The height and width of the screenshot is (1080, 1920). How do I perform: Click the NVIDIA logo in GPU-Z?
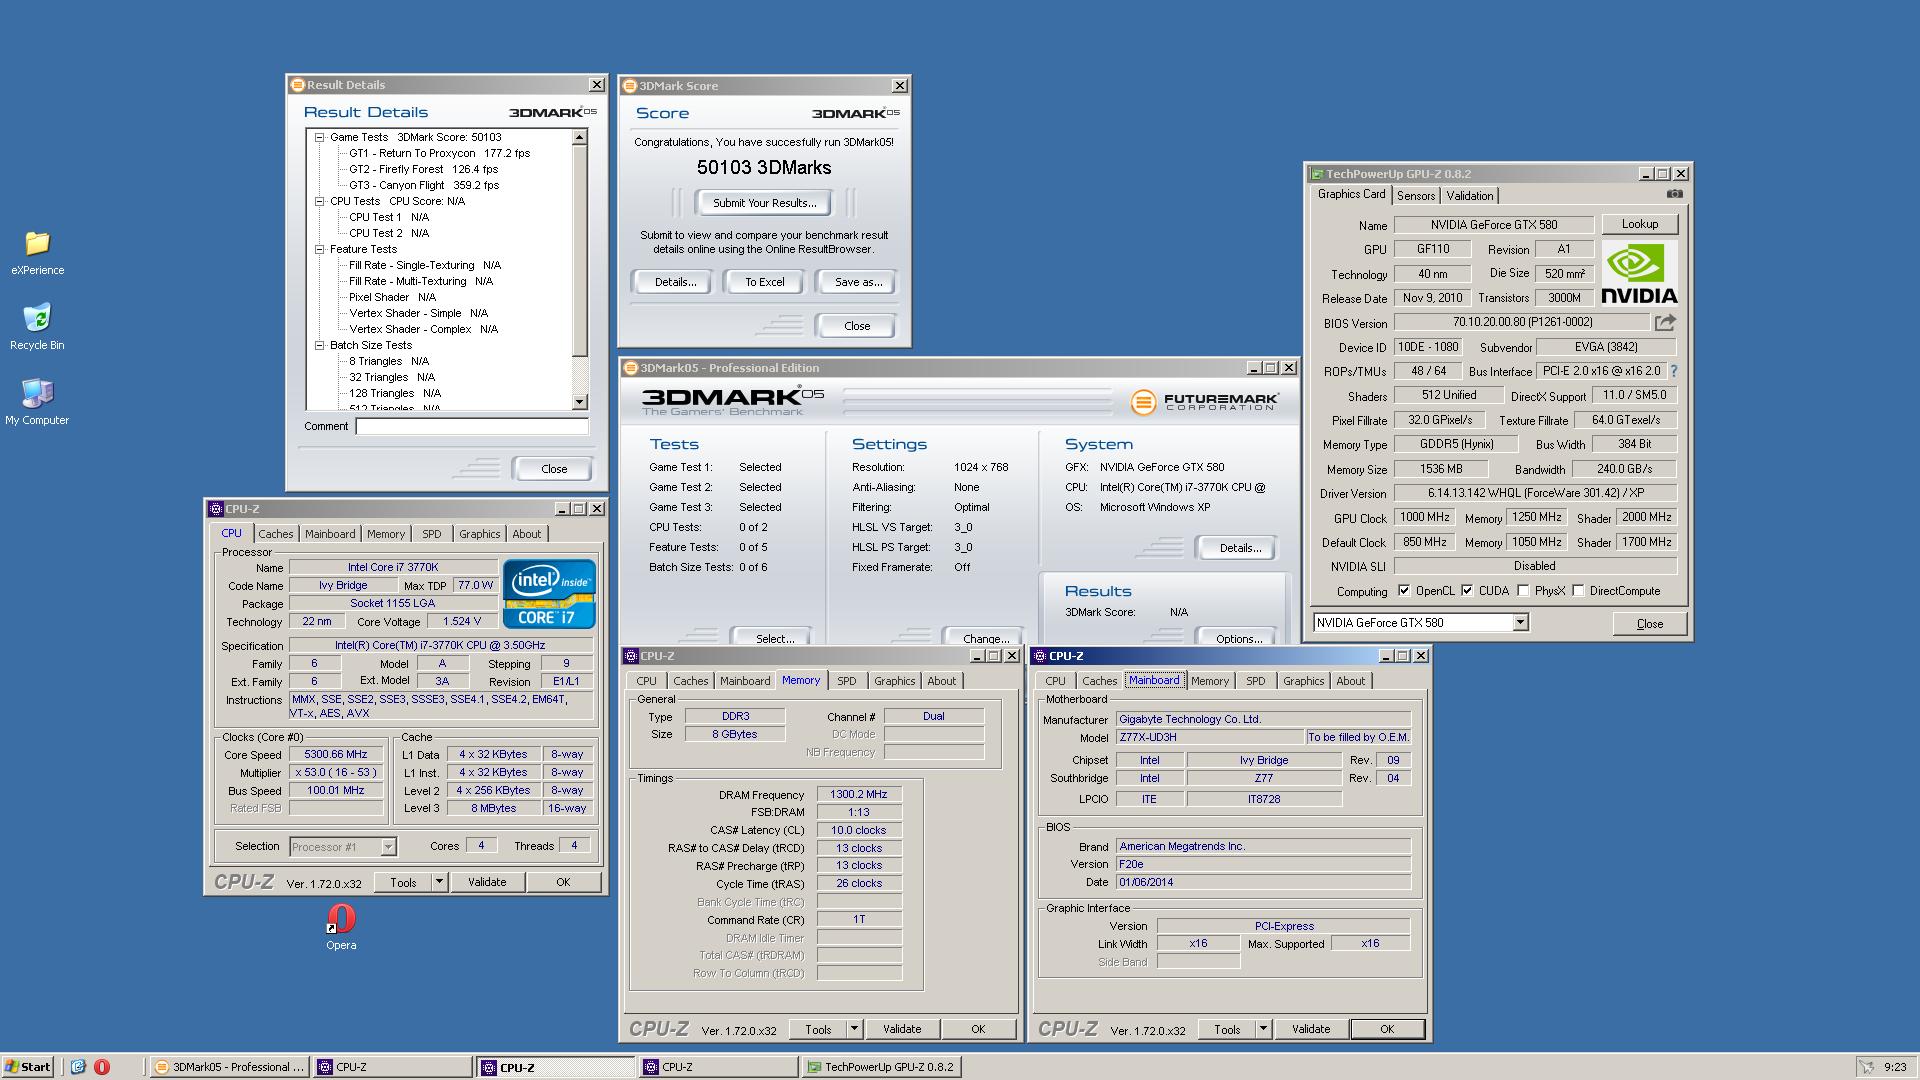coord(1639,273)
